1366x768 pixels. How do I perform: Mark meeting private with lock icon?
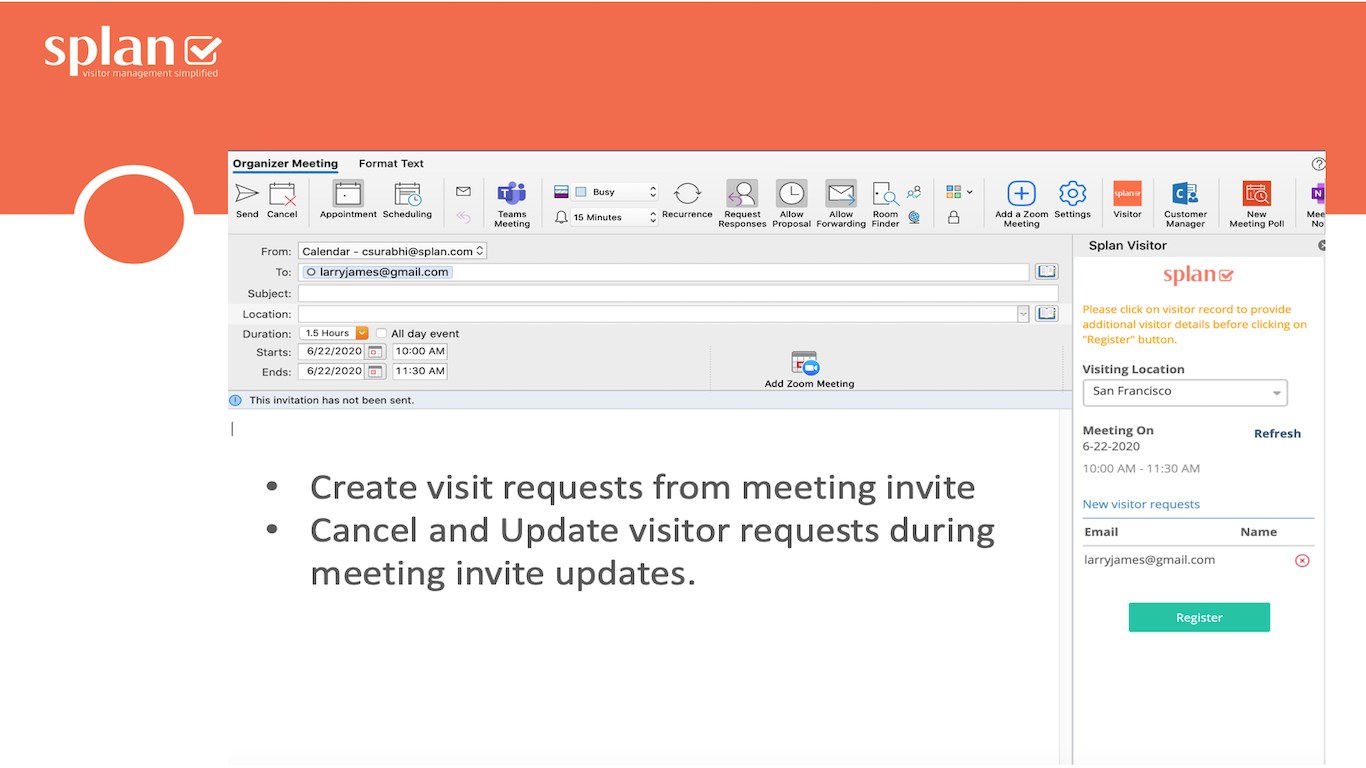pos(953,217)
